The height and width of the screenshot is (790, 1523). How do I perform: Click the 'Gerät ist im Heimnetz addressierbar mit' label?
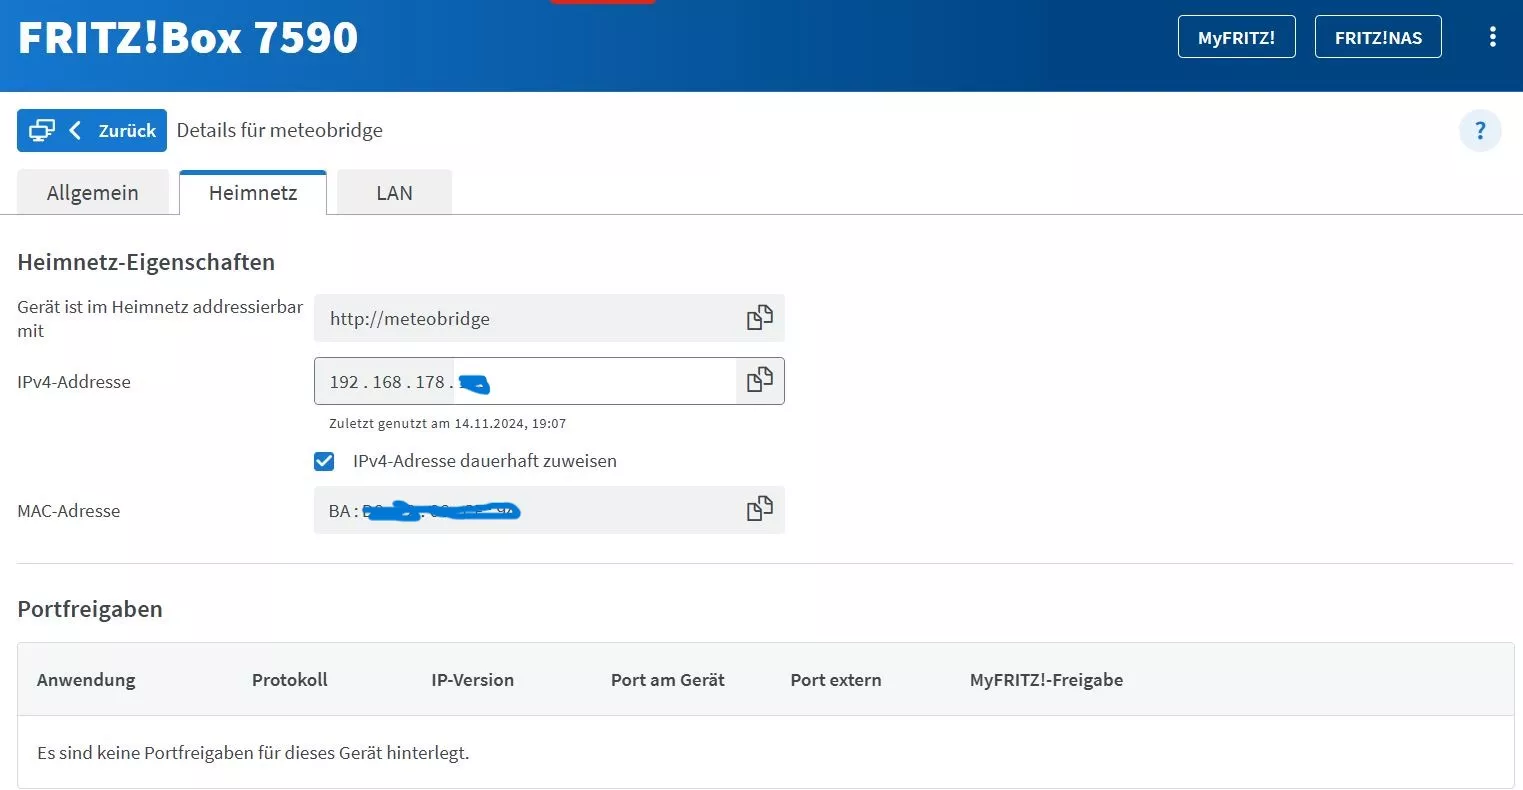click(x=160, y=318)
